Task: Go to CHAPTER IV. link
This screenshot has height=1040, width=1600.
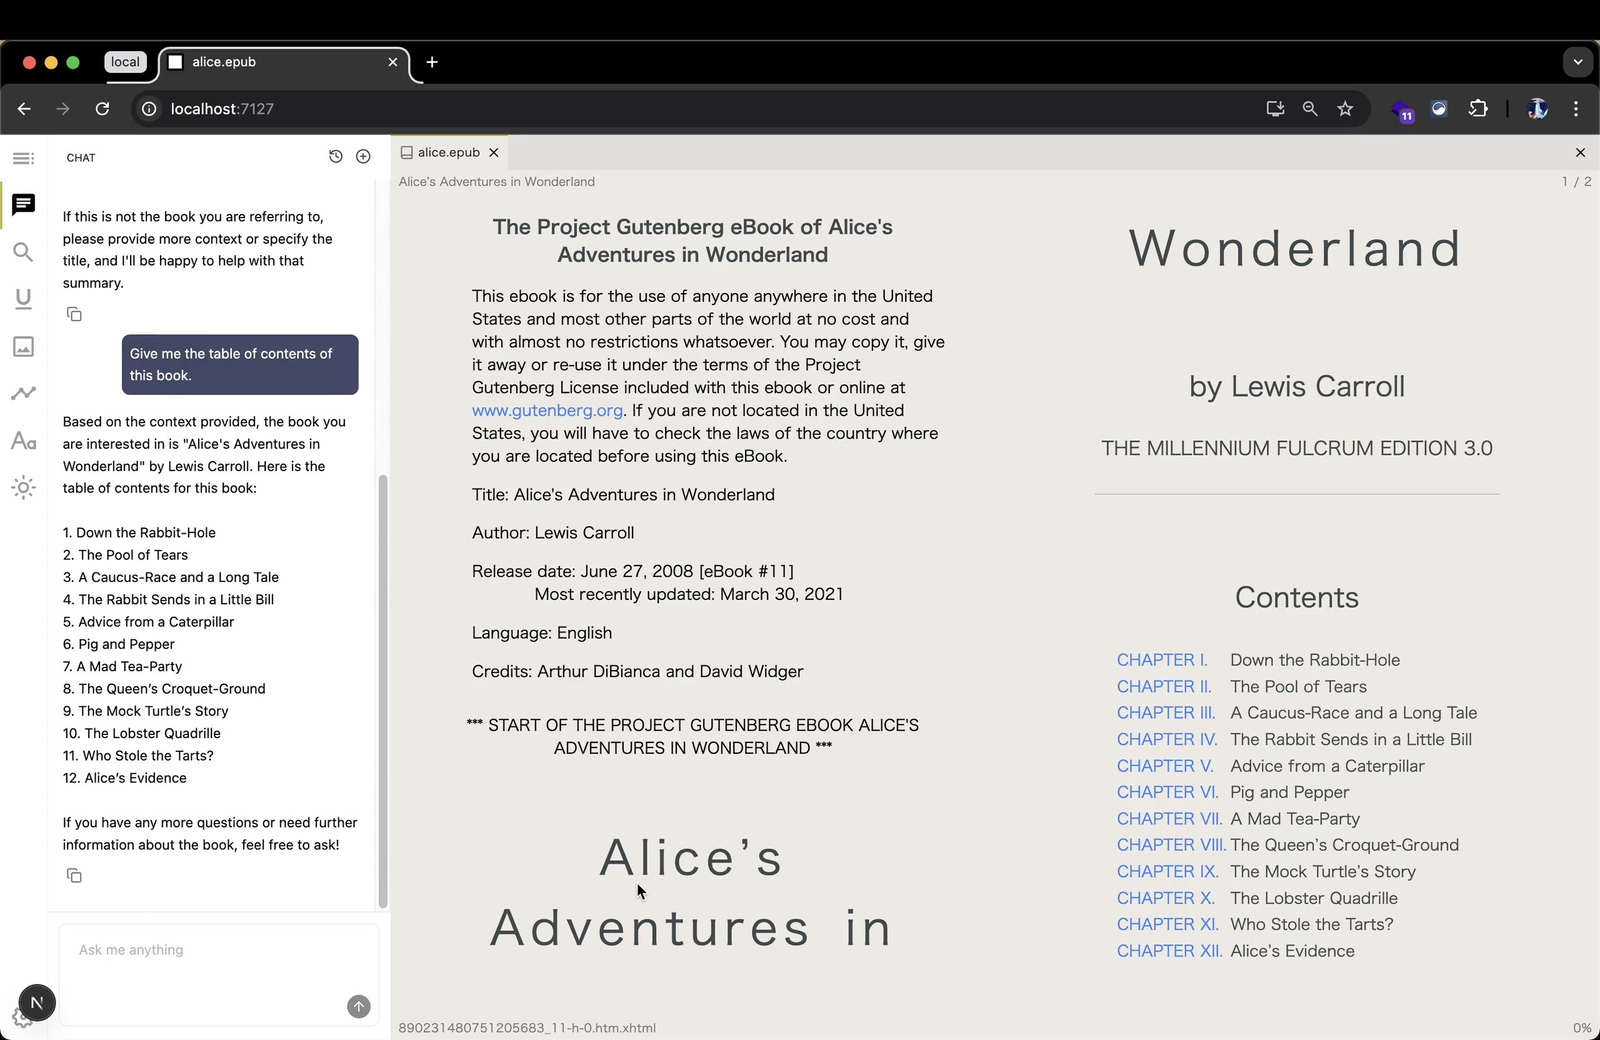Action: (x=1167, y=740)
